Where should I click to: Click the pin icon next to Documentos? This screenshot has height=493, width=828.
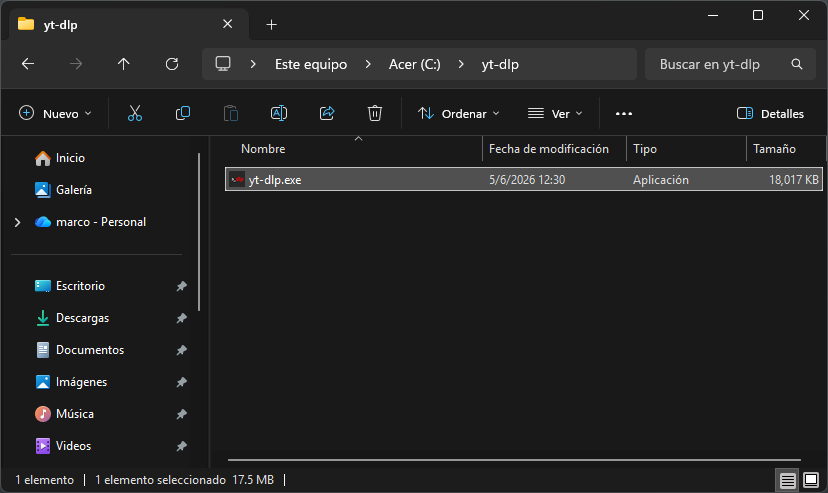point(182,350)
